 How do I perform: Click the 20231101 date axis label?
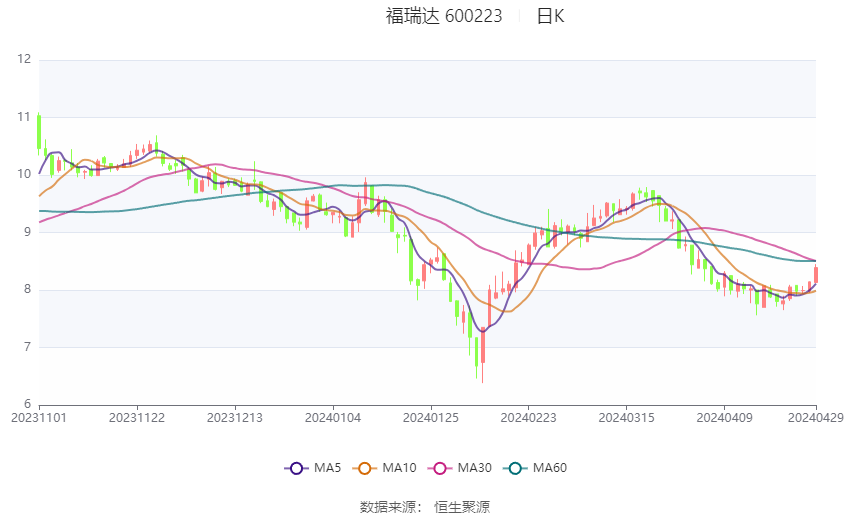pos(38,416)
